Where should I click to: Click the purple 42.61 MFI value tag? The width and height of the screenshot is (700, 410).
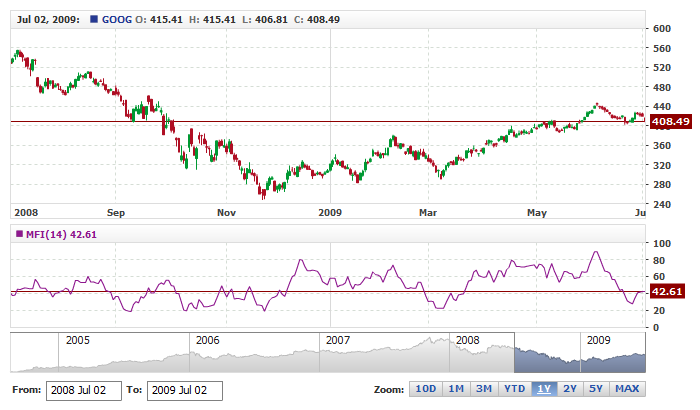tap(667, 291)
